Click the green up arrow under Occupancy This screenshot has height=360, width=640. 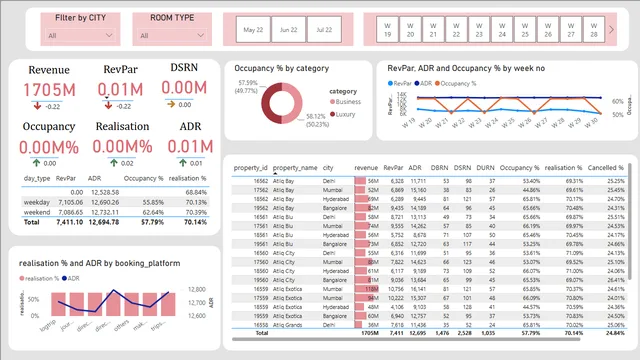click(36, 163)
